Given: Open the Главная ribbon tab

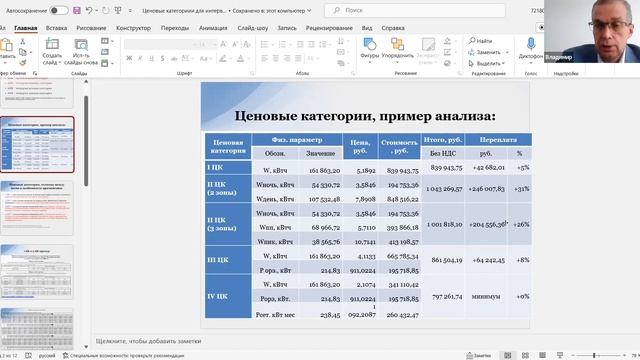Looking at the screenshot, I should pyautogui.click(x=26, y=28).
